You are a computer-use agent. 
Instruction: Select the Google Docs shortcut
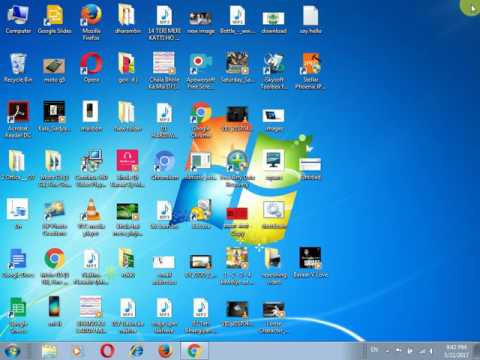coord(18,263)
